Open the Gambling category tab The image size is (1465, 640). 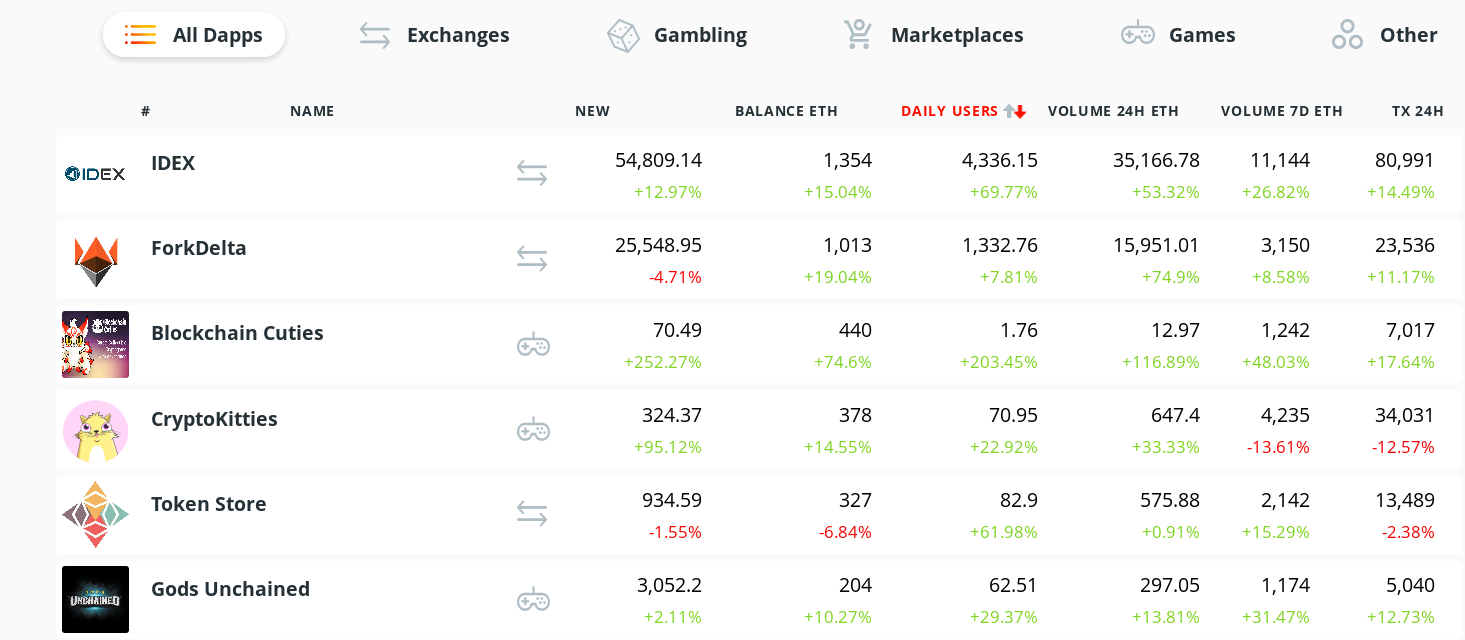click(677, 35)
